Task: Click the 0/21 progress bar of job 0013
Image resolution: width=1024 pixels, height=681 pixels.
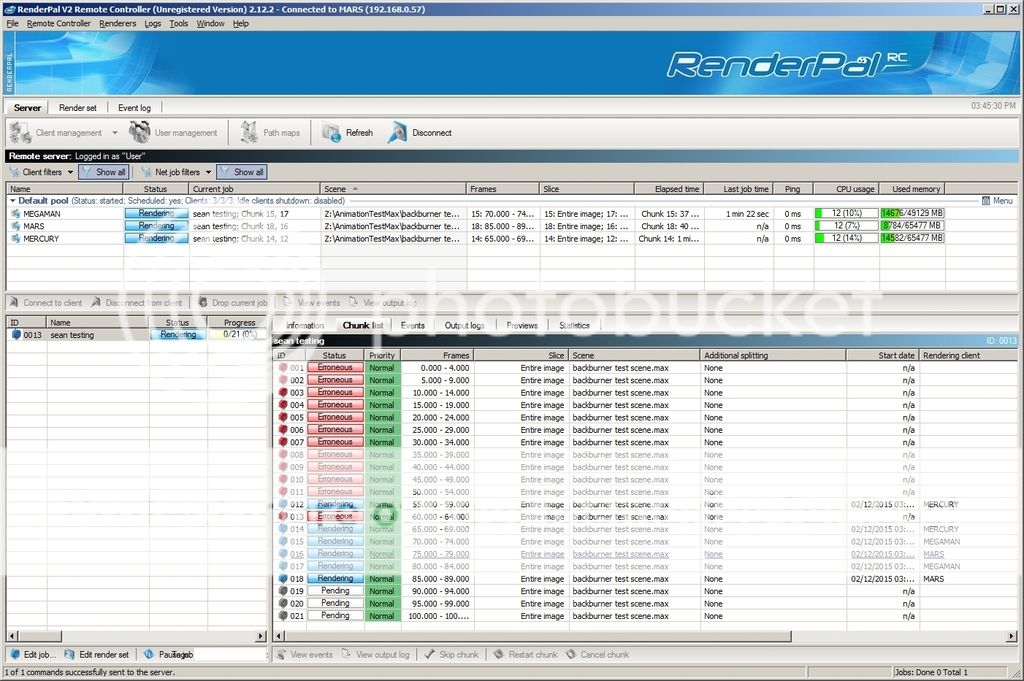Action: click(x=238, y=334)
